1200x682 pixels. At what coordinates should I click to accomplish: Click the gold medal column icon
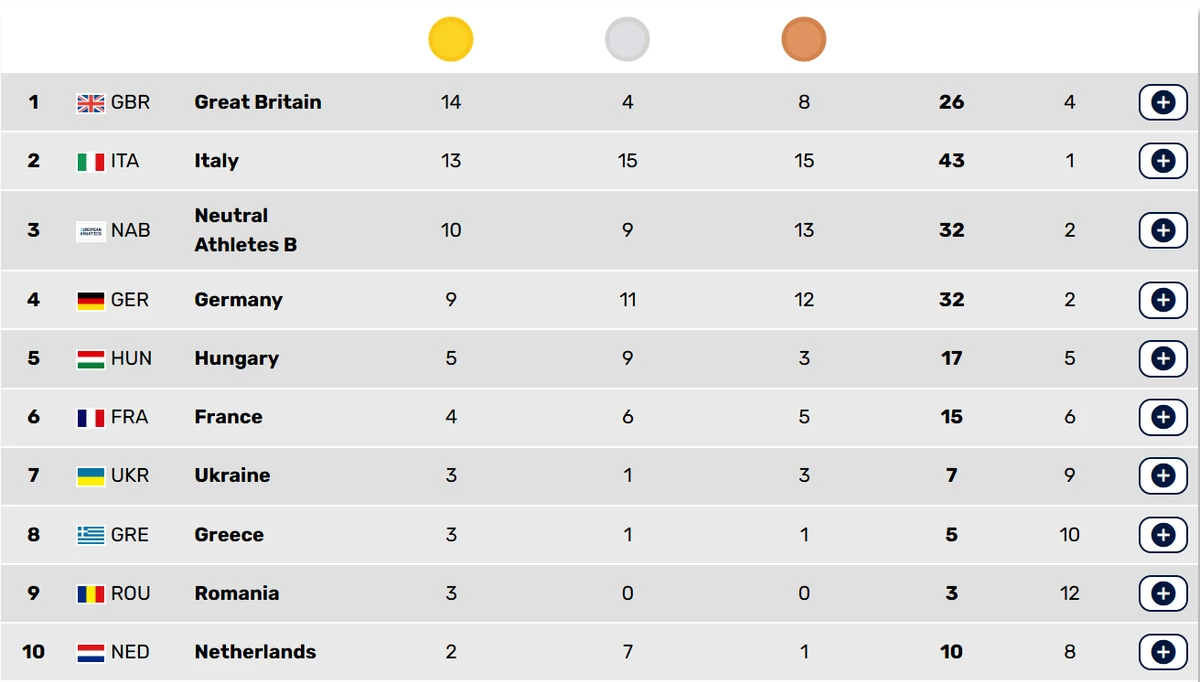(x=451, y=40)
